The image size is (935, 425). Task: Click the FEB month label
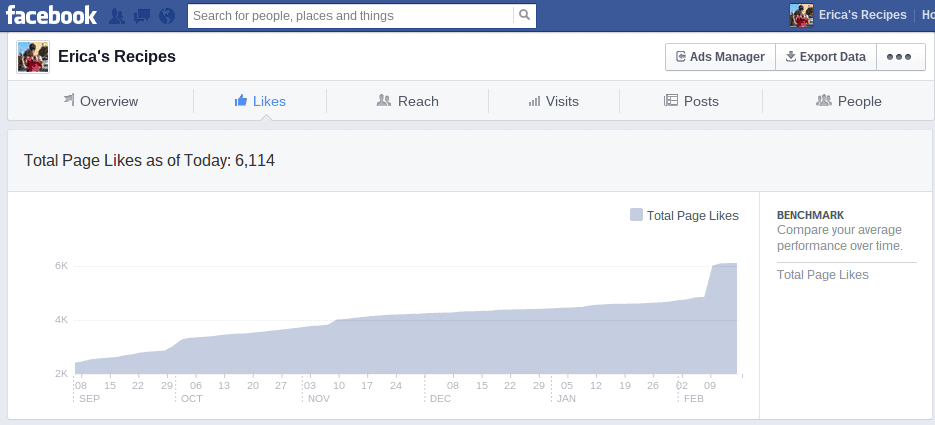[x=694, y=398]
